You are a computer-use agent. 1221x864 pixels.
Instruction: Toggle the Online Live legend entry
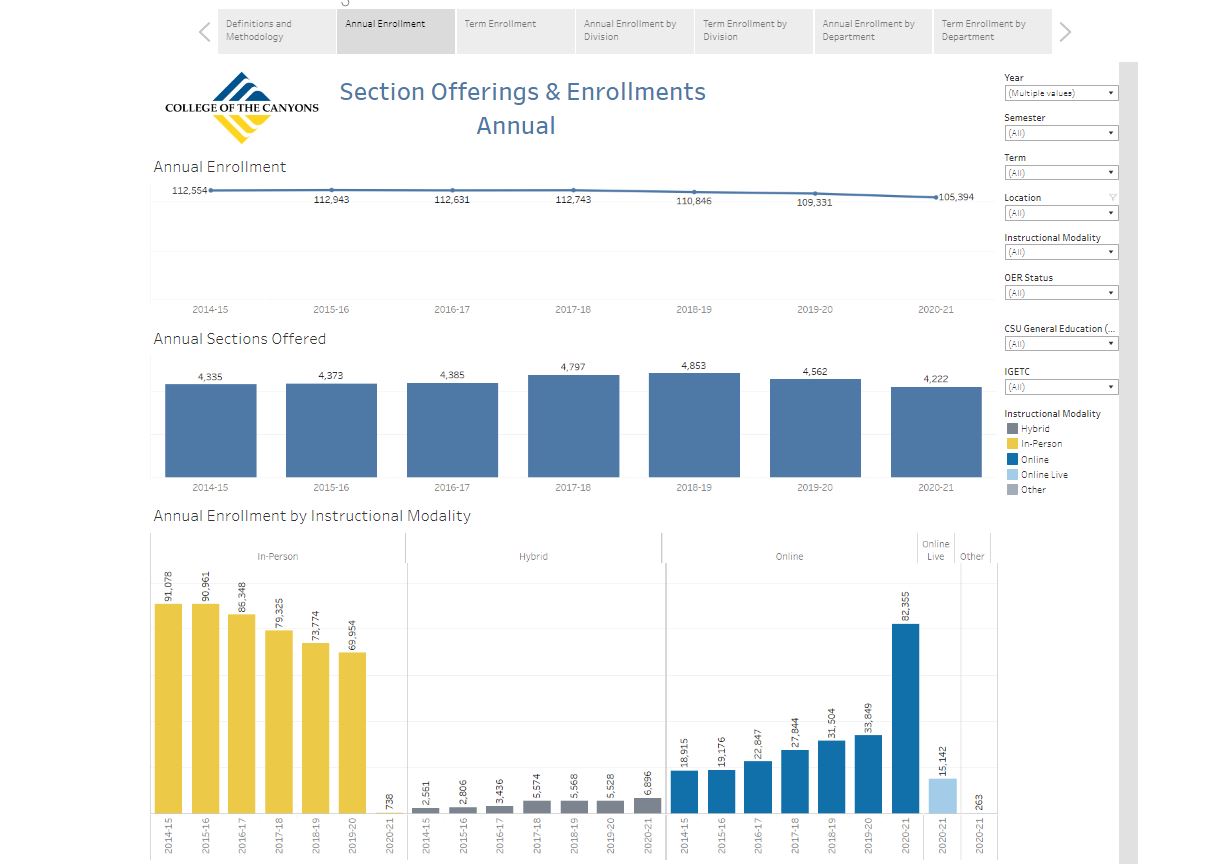(1012, 473)
